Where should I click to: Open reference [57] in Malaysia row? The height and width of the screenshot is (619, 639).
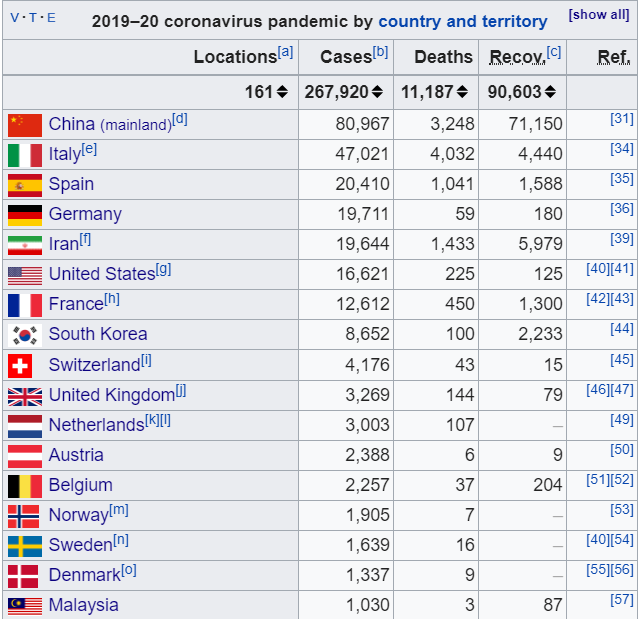[x=621, y=600]
